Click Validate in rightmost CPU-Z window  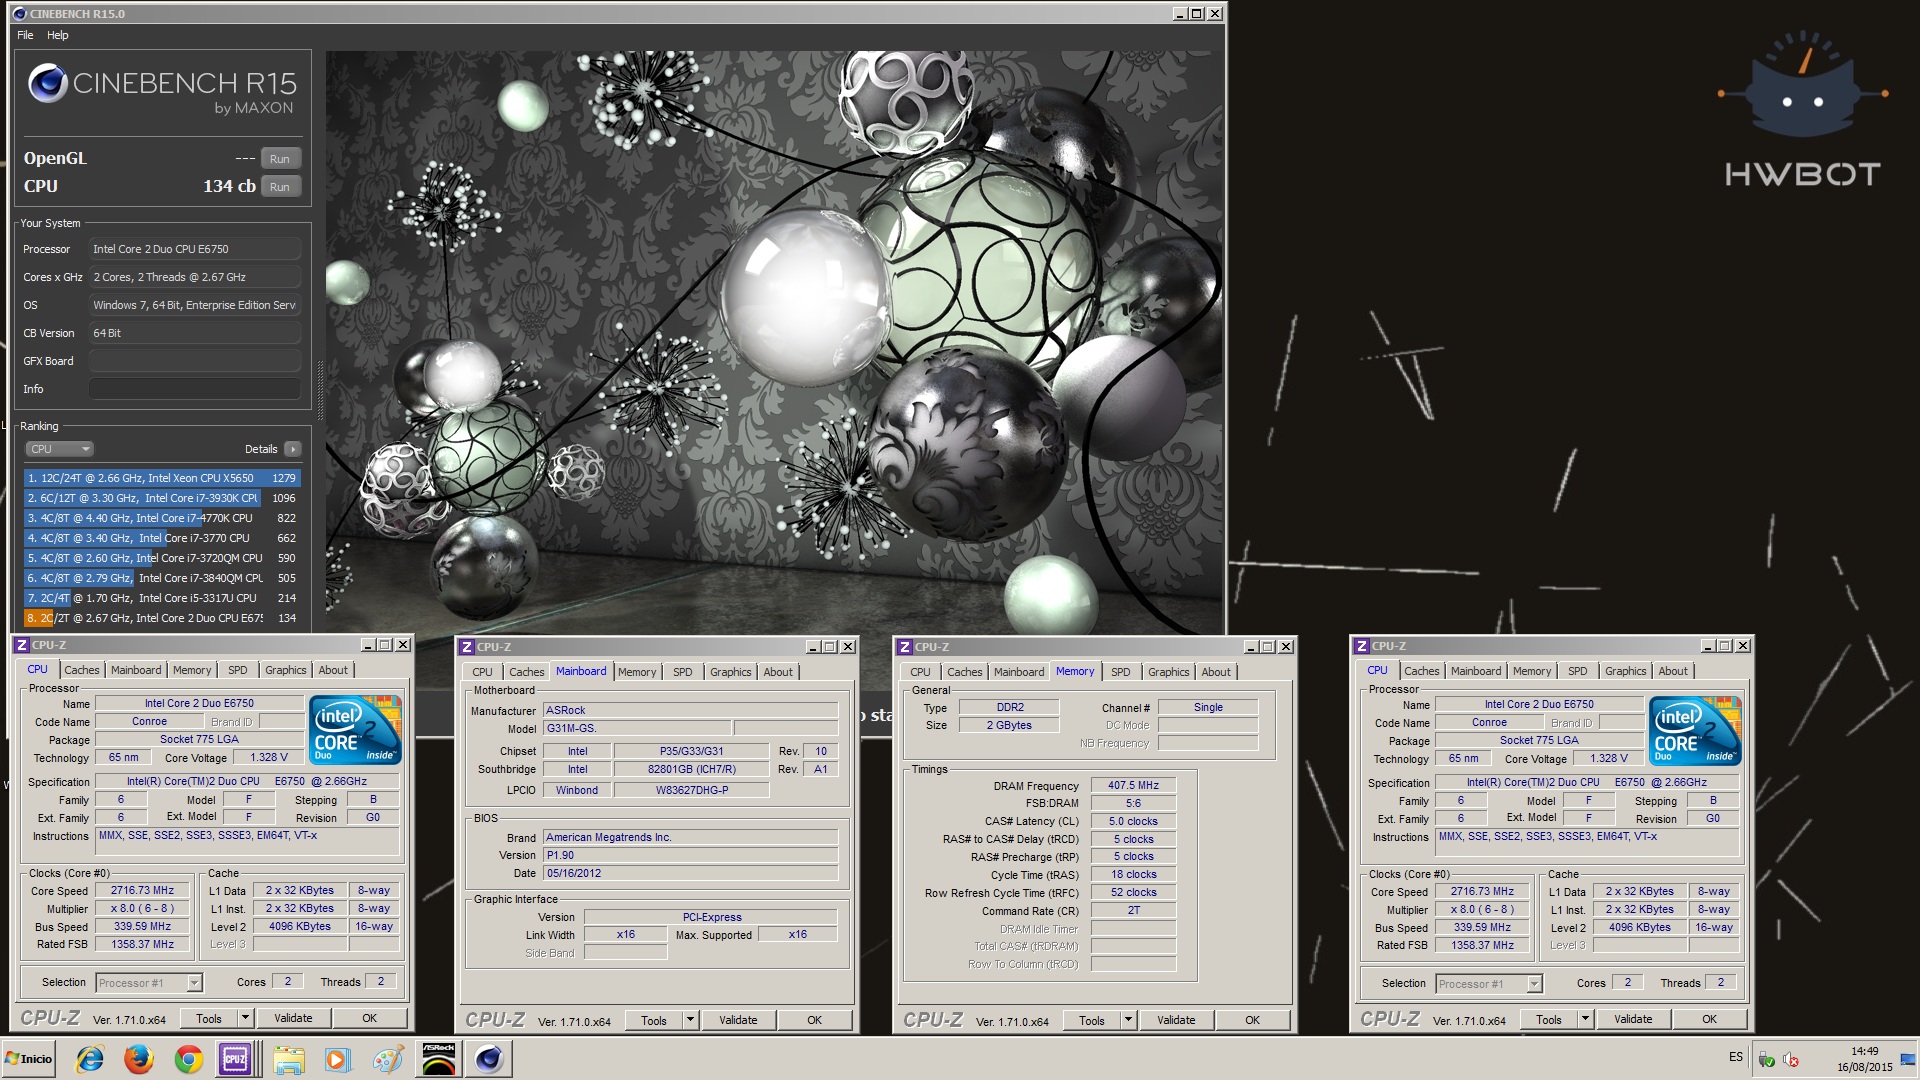point(1633,1019)
